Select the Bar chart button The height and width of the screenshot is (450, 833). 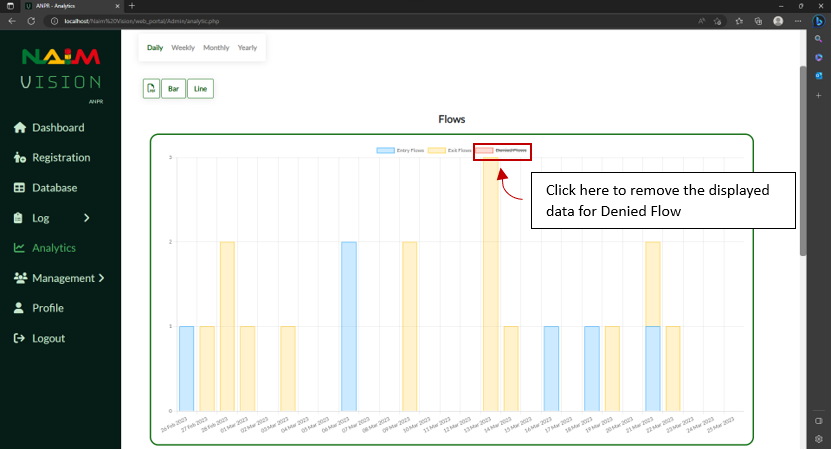tap(173, 89)
